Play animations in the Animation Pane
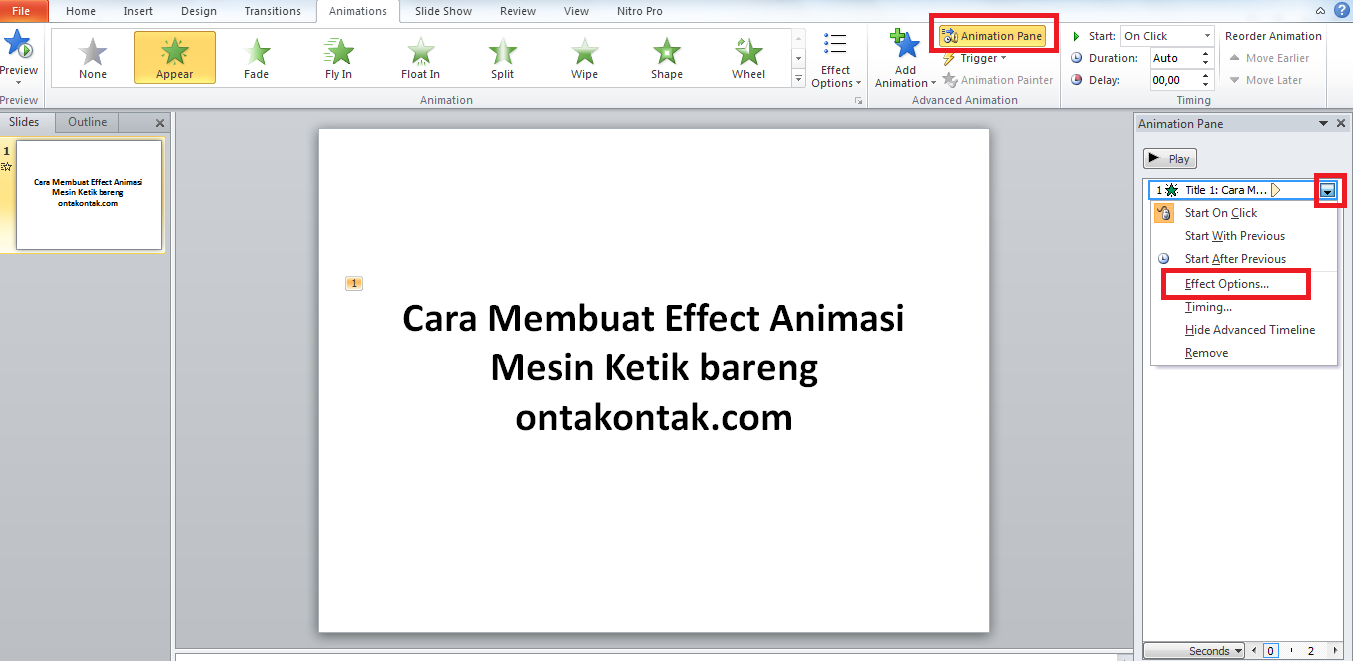This screenshot has height=661, width=1353. point(1170,159)
